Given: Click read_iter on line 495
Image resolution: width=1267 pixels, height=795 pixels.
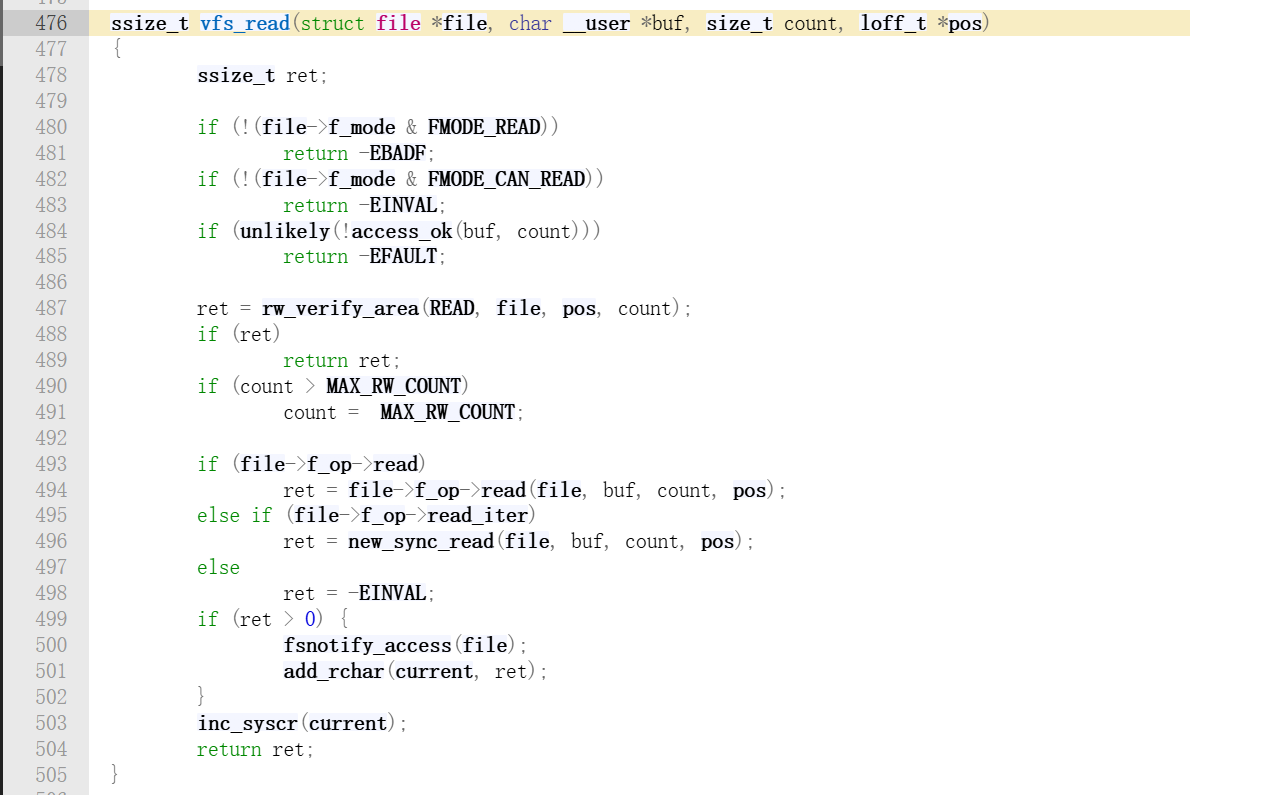Looking at the screenshot, I should [477, 516].
